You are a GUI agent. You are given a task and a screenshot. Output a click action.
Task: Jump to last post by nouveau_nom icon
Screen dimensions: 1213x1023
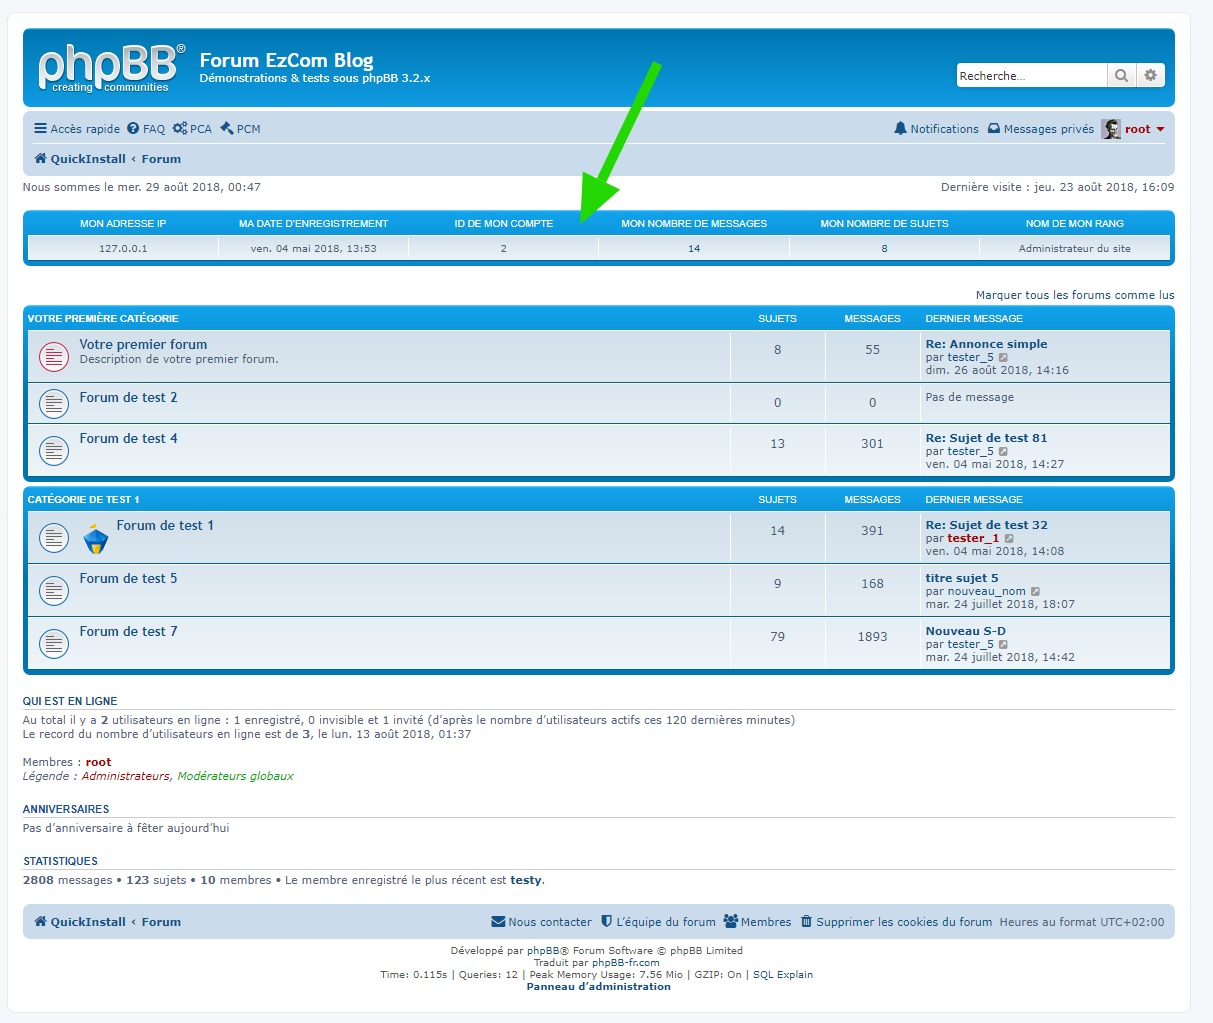tap(1035, 591)
